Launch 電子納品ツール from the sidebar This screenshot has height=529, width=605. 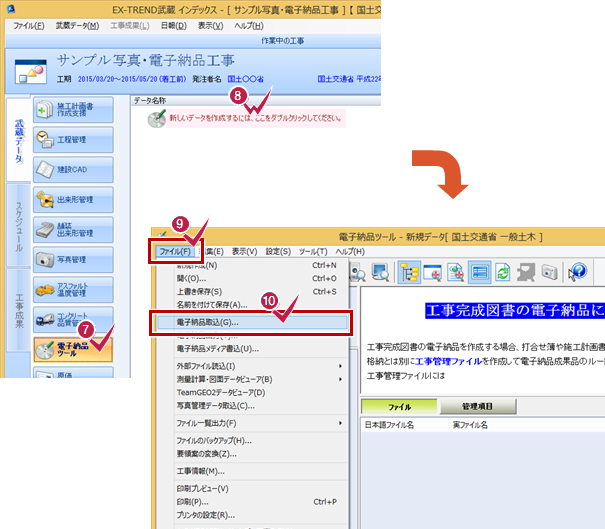click(73, 350)
